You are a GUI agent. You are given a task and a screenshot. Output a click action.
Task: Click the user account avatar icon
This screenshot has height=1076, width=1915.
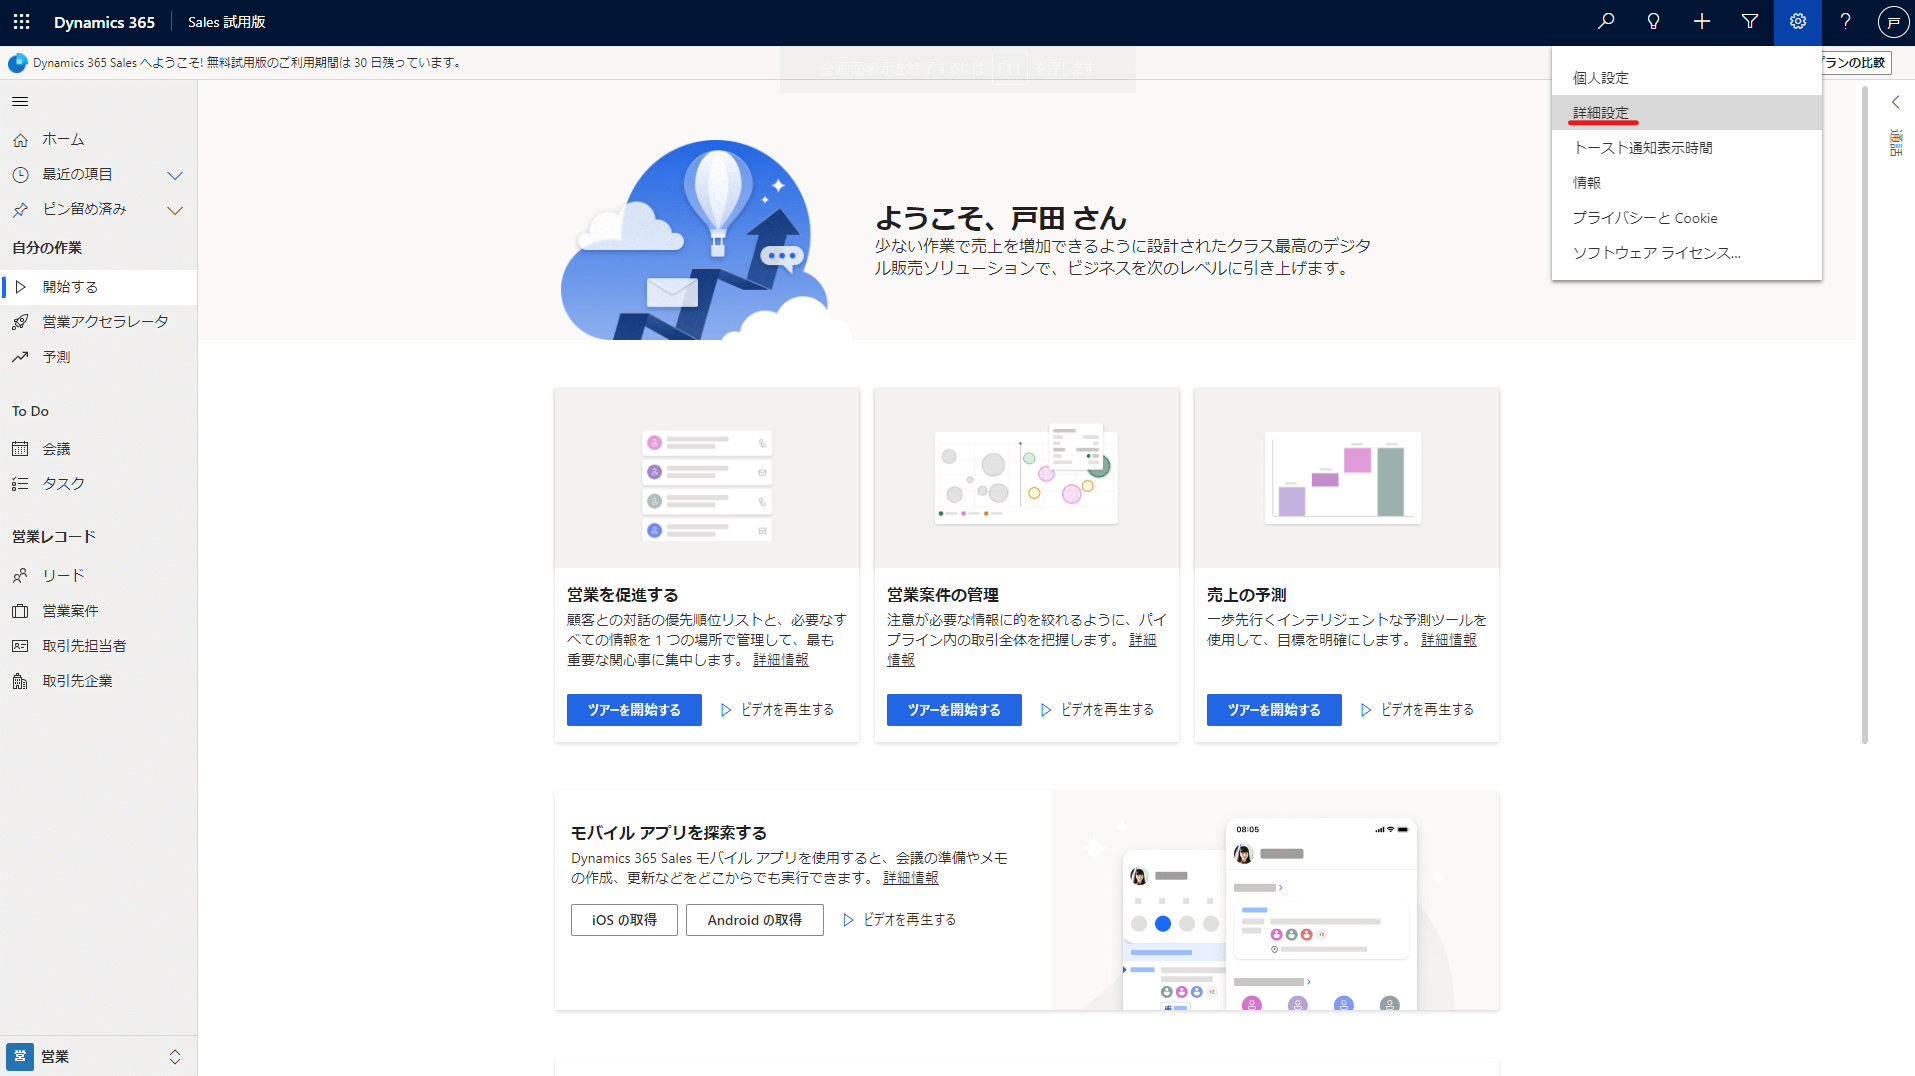[x=1893, y=22]
